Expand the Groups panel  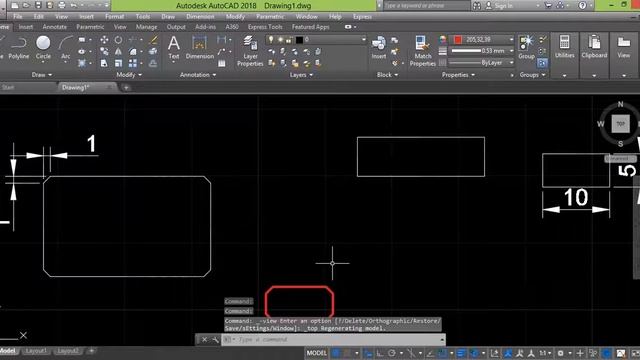click(532, 75)
